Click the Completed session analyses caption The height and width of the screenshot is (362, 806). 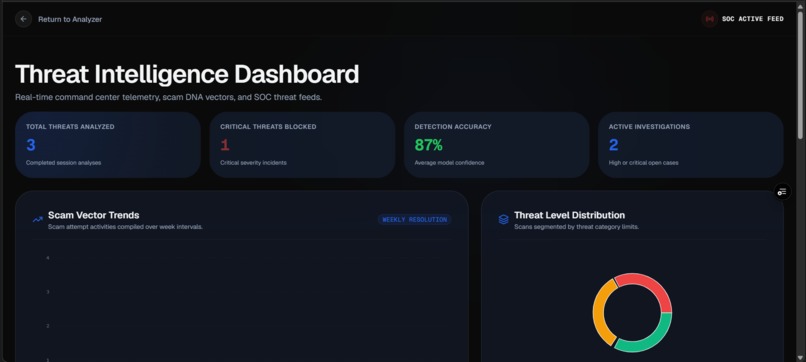[x=63, y=163]
